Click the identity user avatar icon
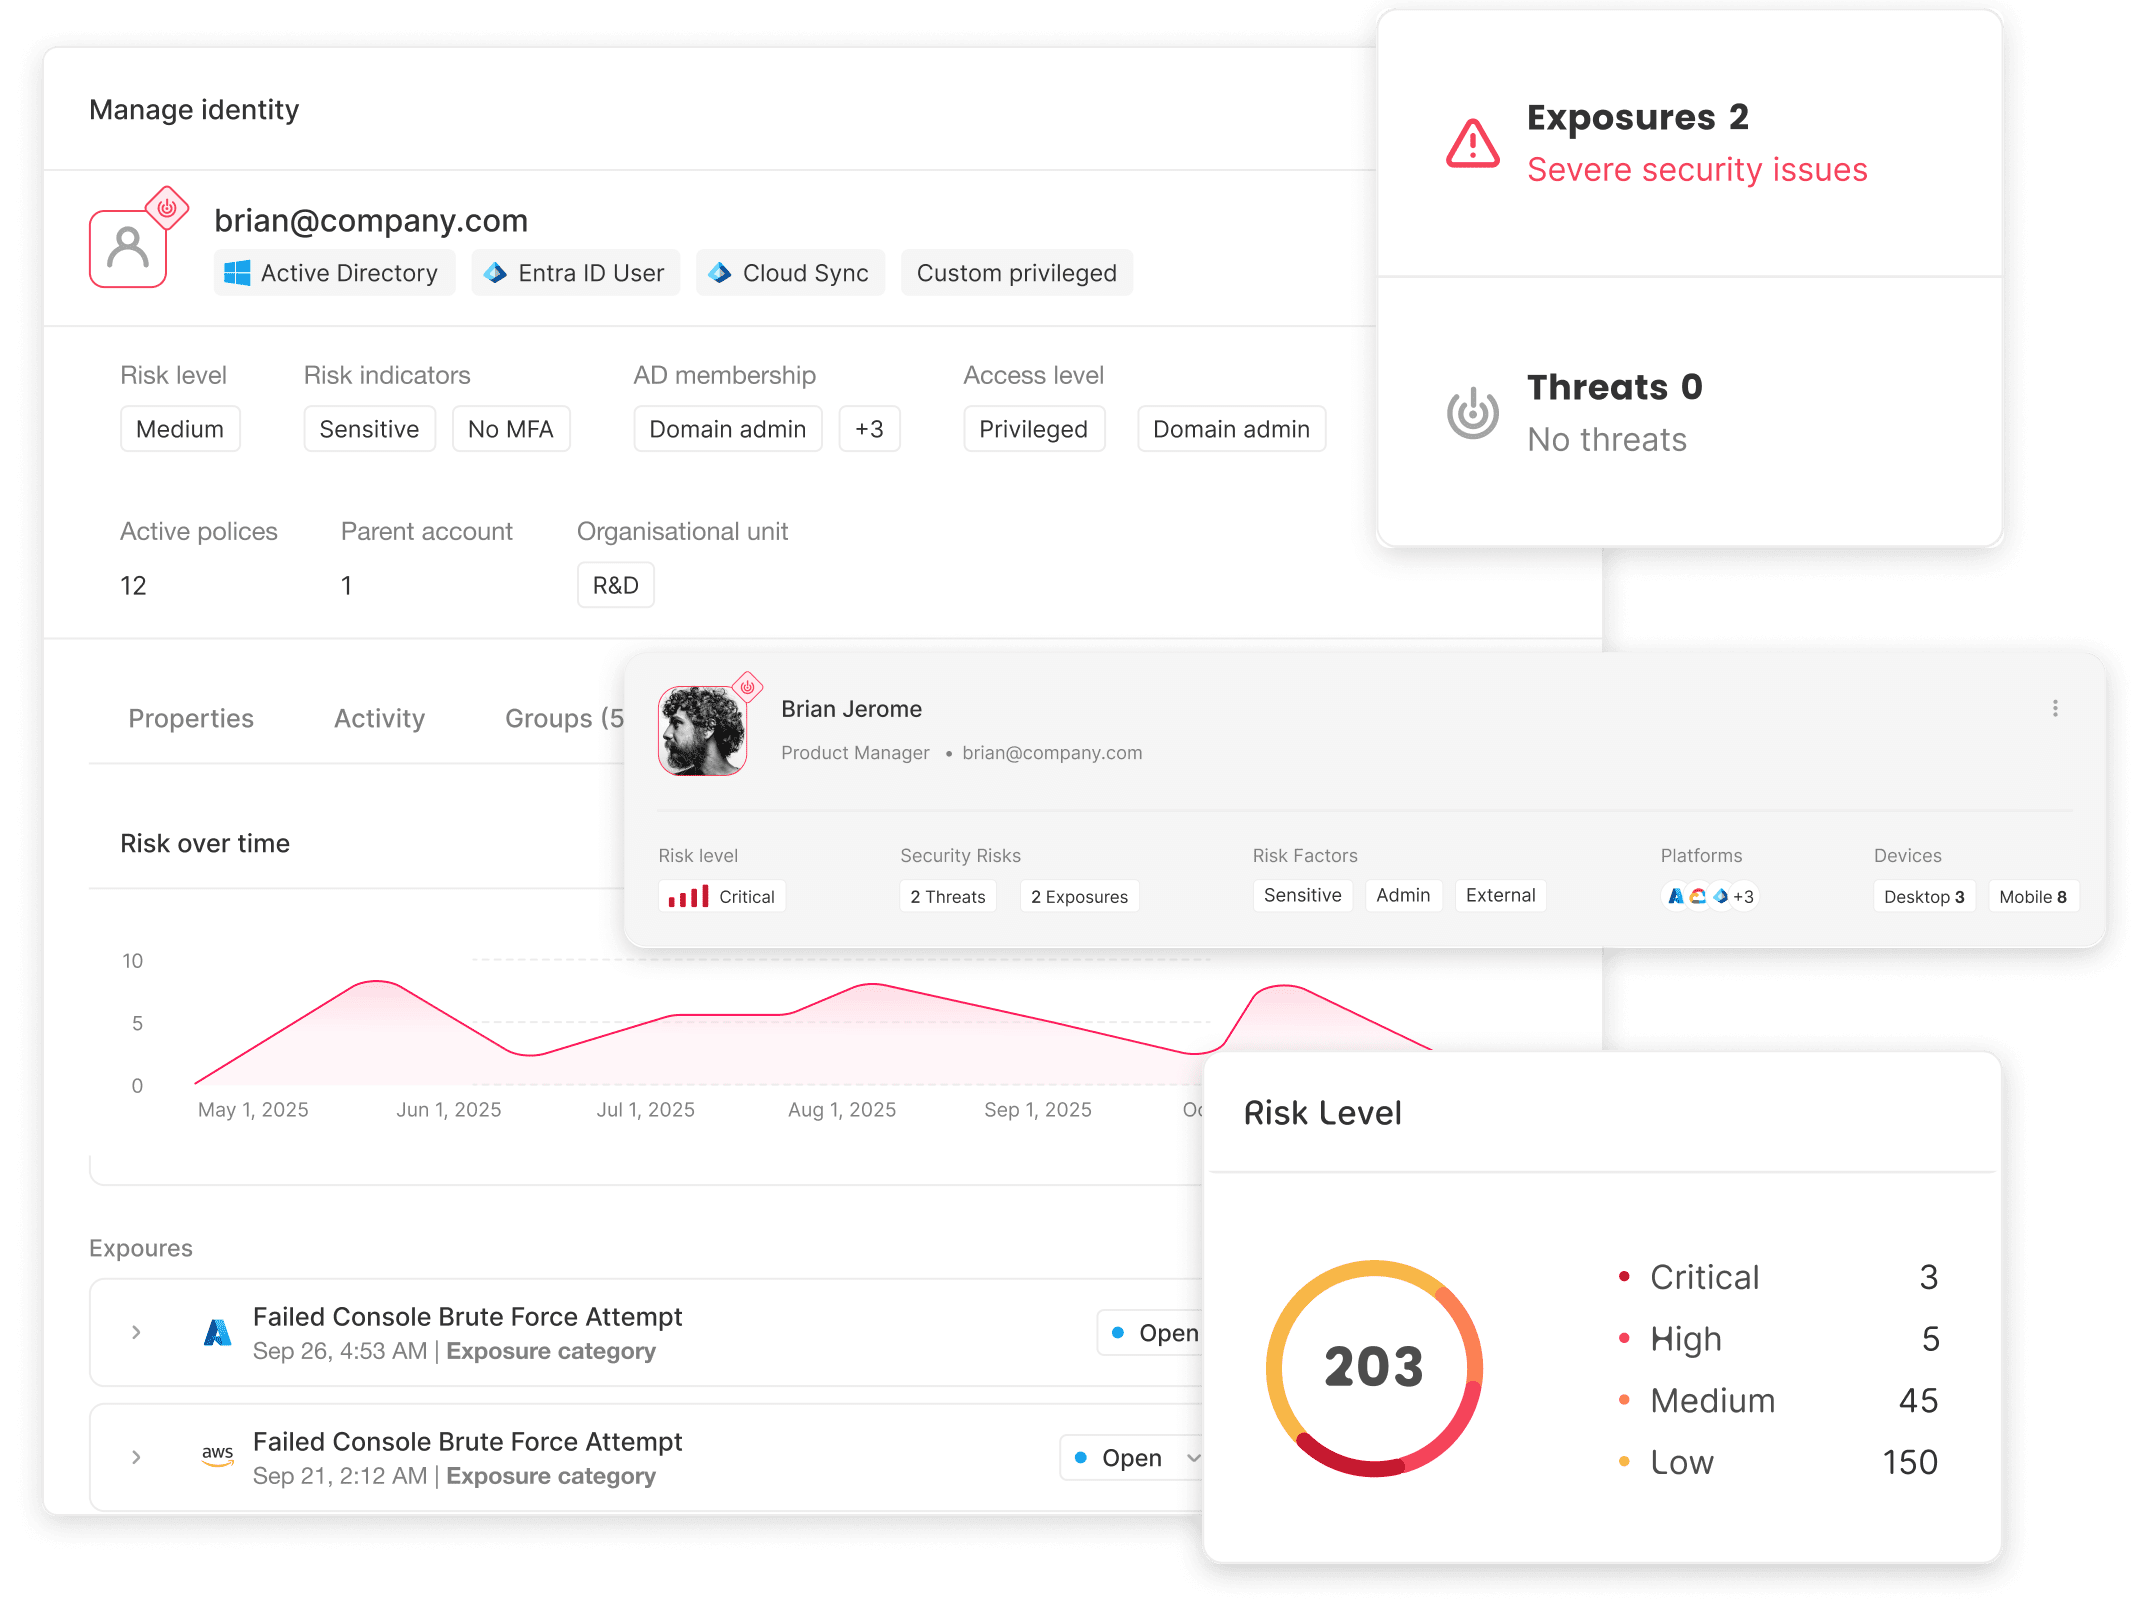This screenshot has width=2144, height=1600. tap(128, 247)
